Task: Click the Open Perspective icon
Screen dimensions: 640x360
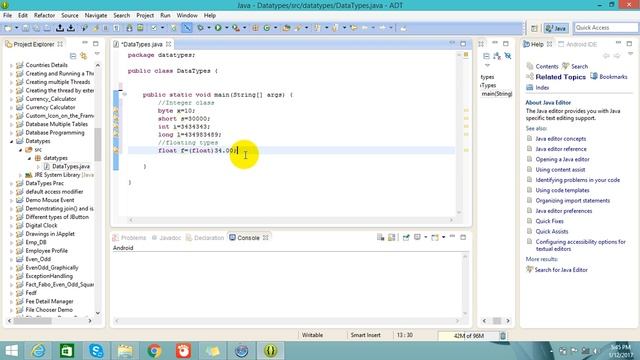Action: pos(534,28)
